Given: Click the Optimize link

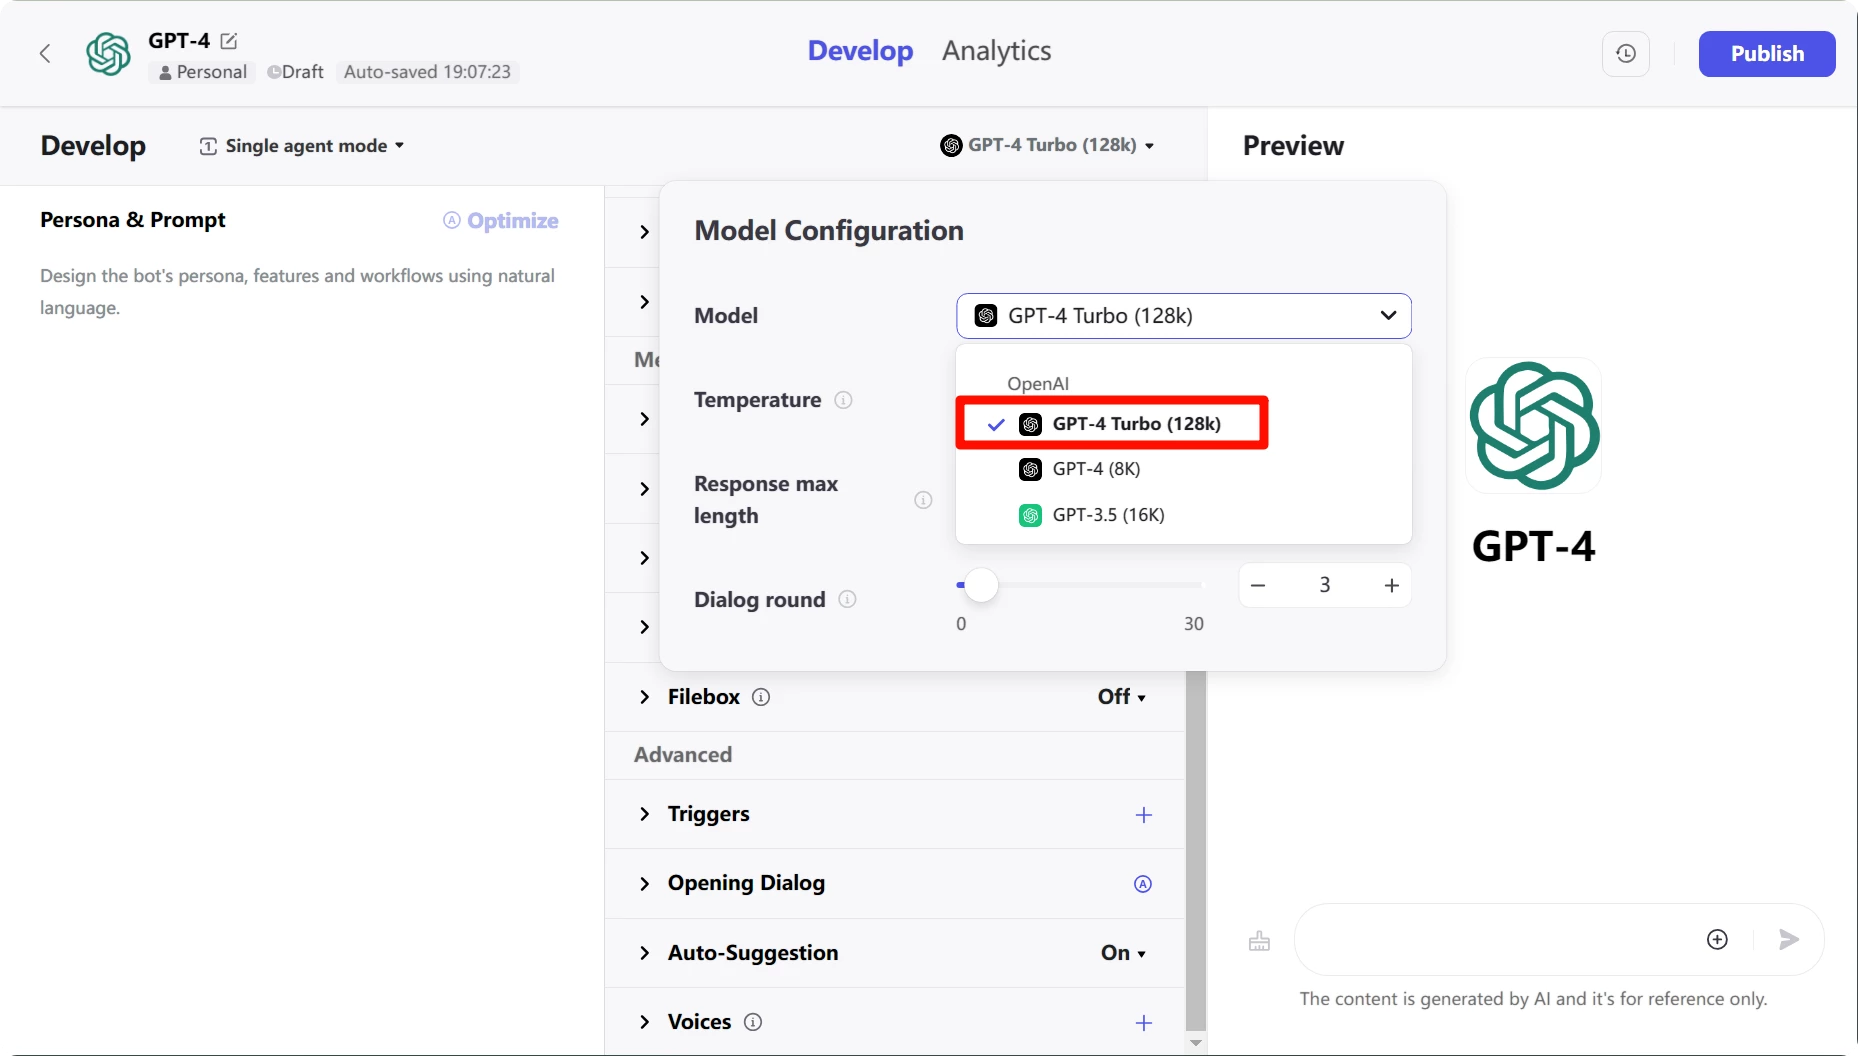Looking at the screenshot, I should click(512, 221).
